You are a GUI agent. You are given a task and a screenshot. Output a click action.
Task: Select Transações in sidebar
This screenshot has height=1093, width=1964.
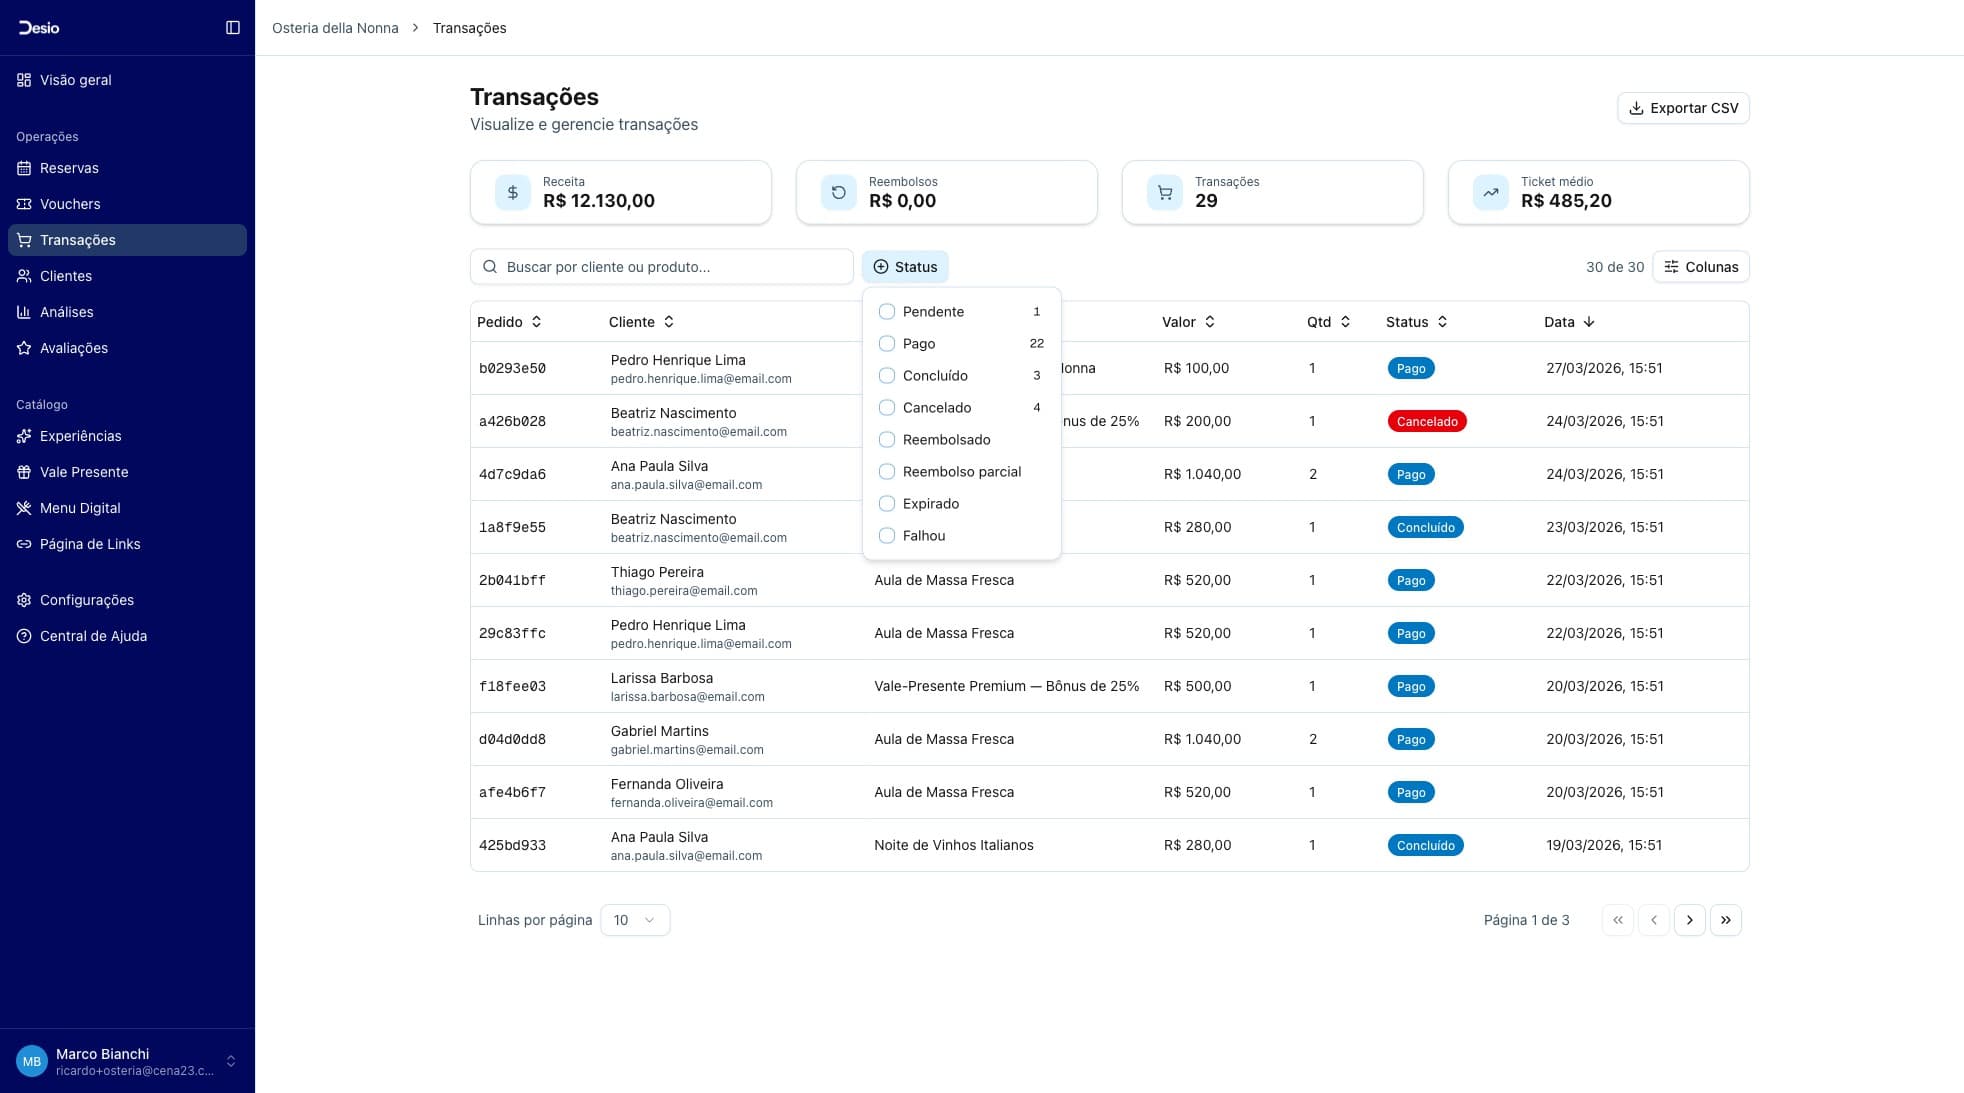(127, 240)
